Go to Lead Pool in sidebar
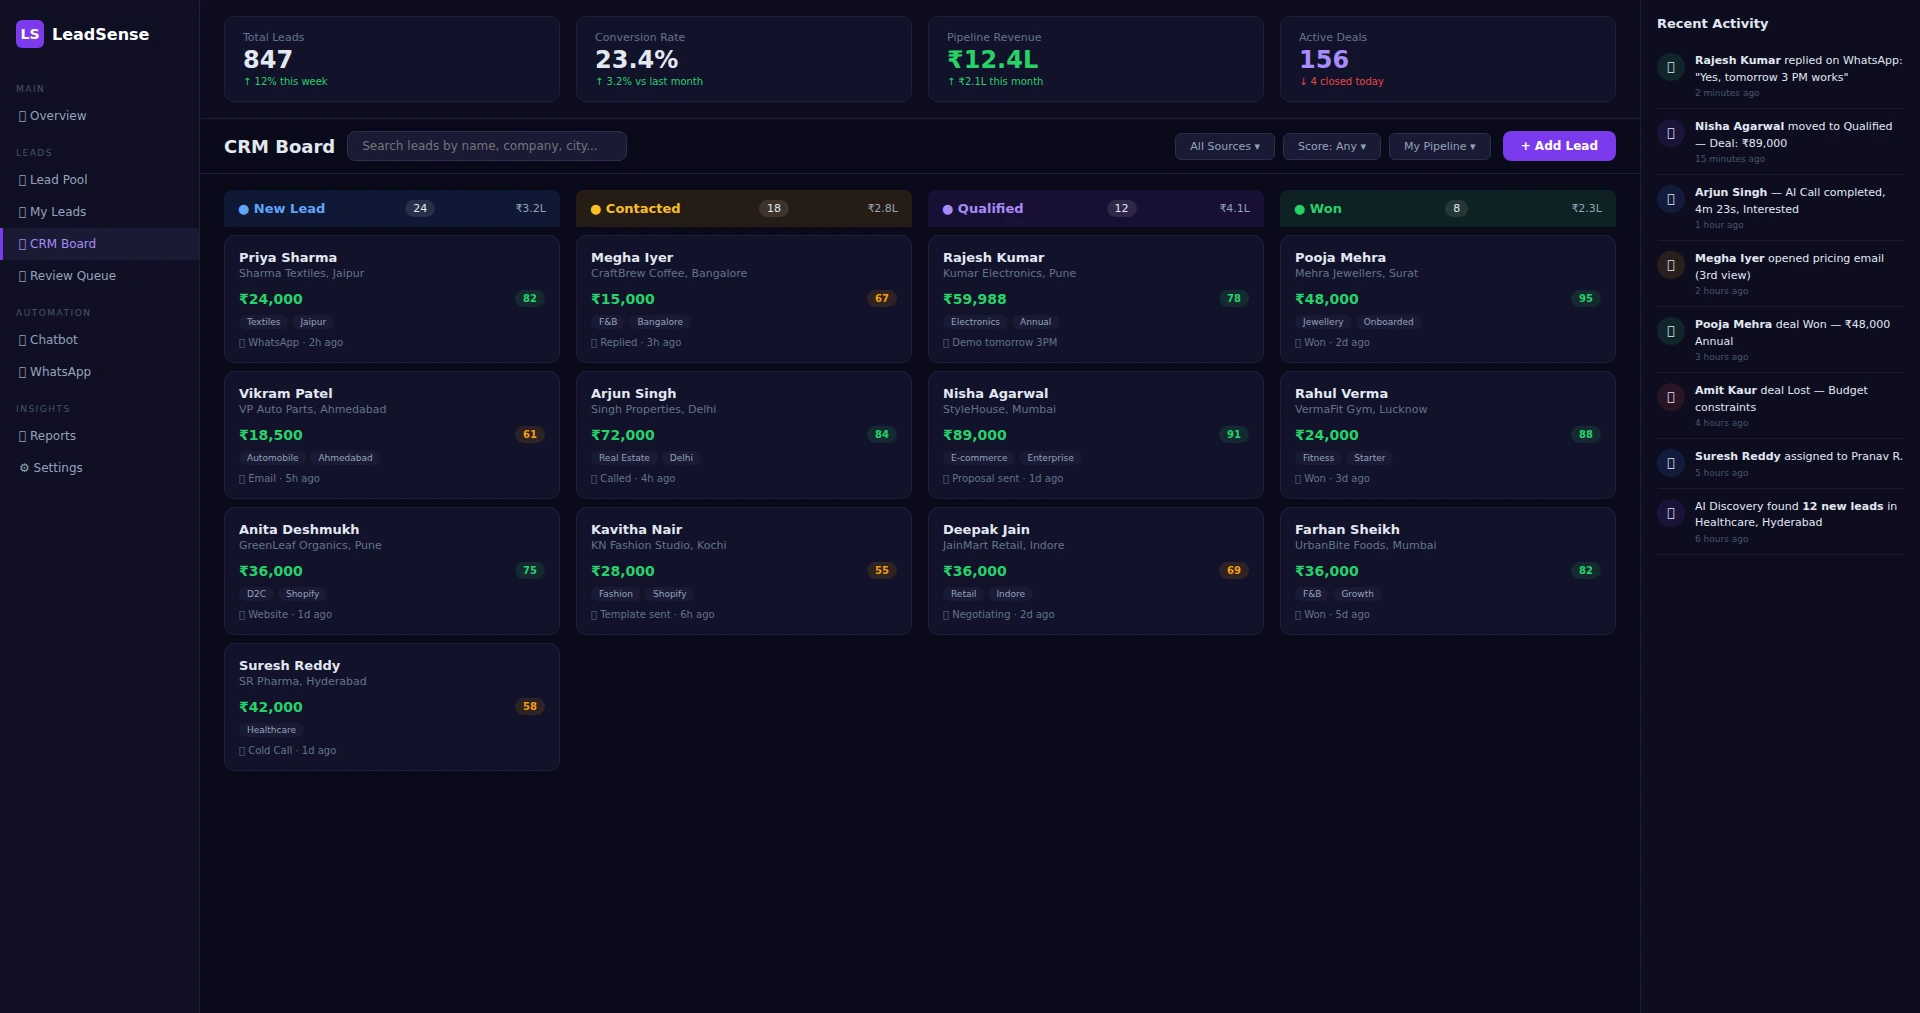This screenshot has height=1013, width=1920. [x=58, y=180]
